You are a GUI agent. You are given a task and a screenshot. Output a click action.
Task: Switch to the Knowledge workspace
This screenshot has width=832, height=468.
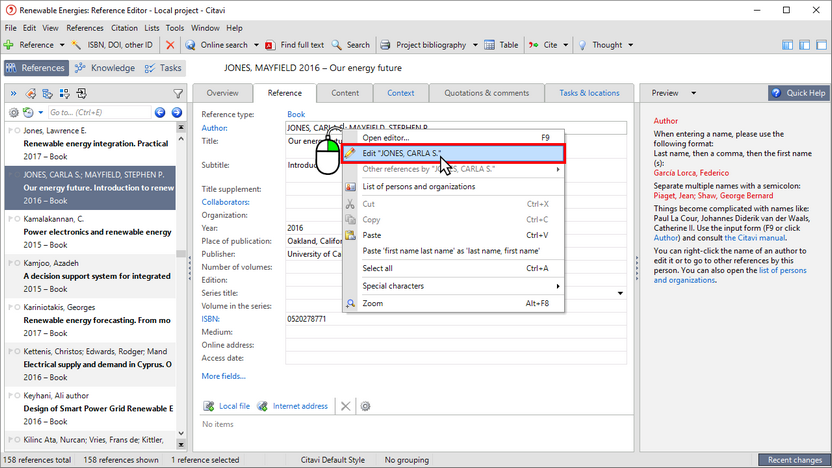pyautogui.click(x=105, y=68)
